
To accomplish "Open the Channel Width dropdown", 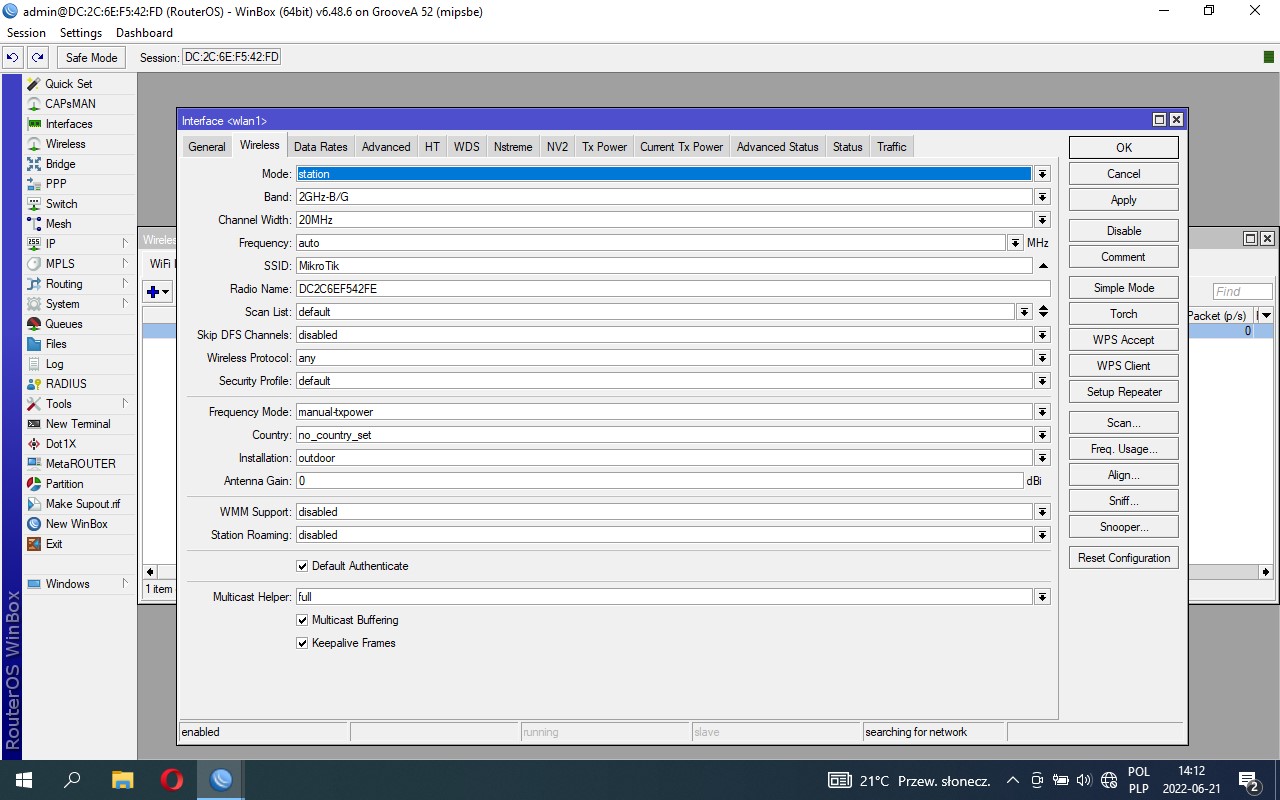I will 1042,220.
